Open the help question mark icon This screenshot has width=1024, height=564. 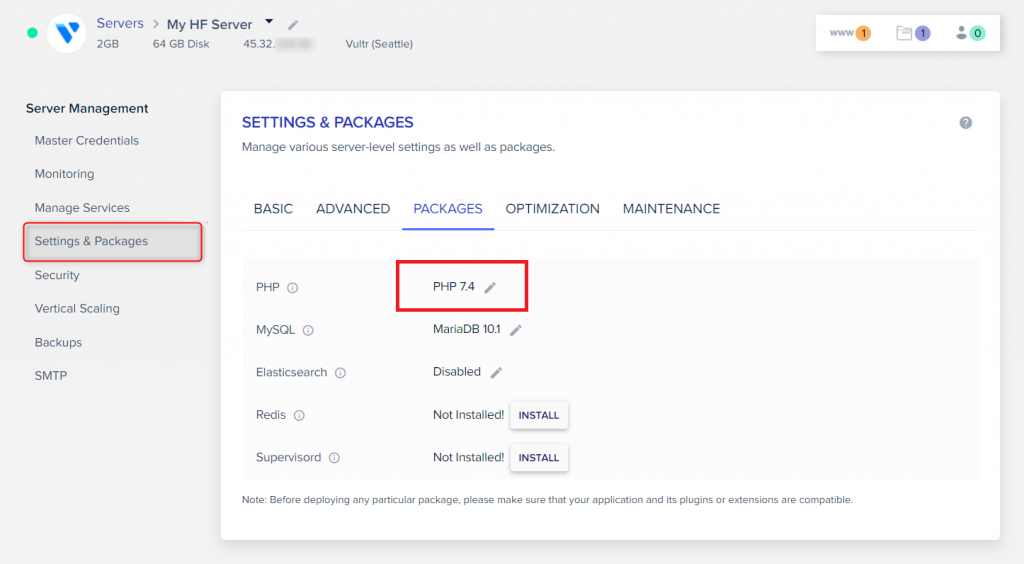965,123
